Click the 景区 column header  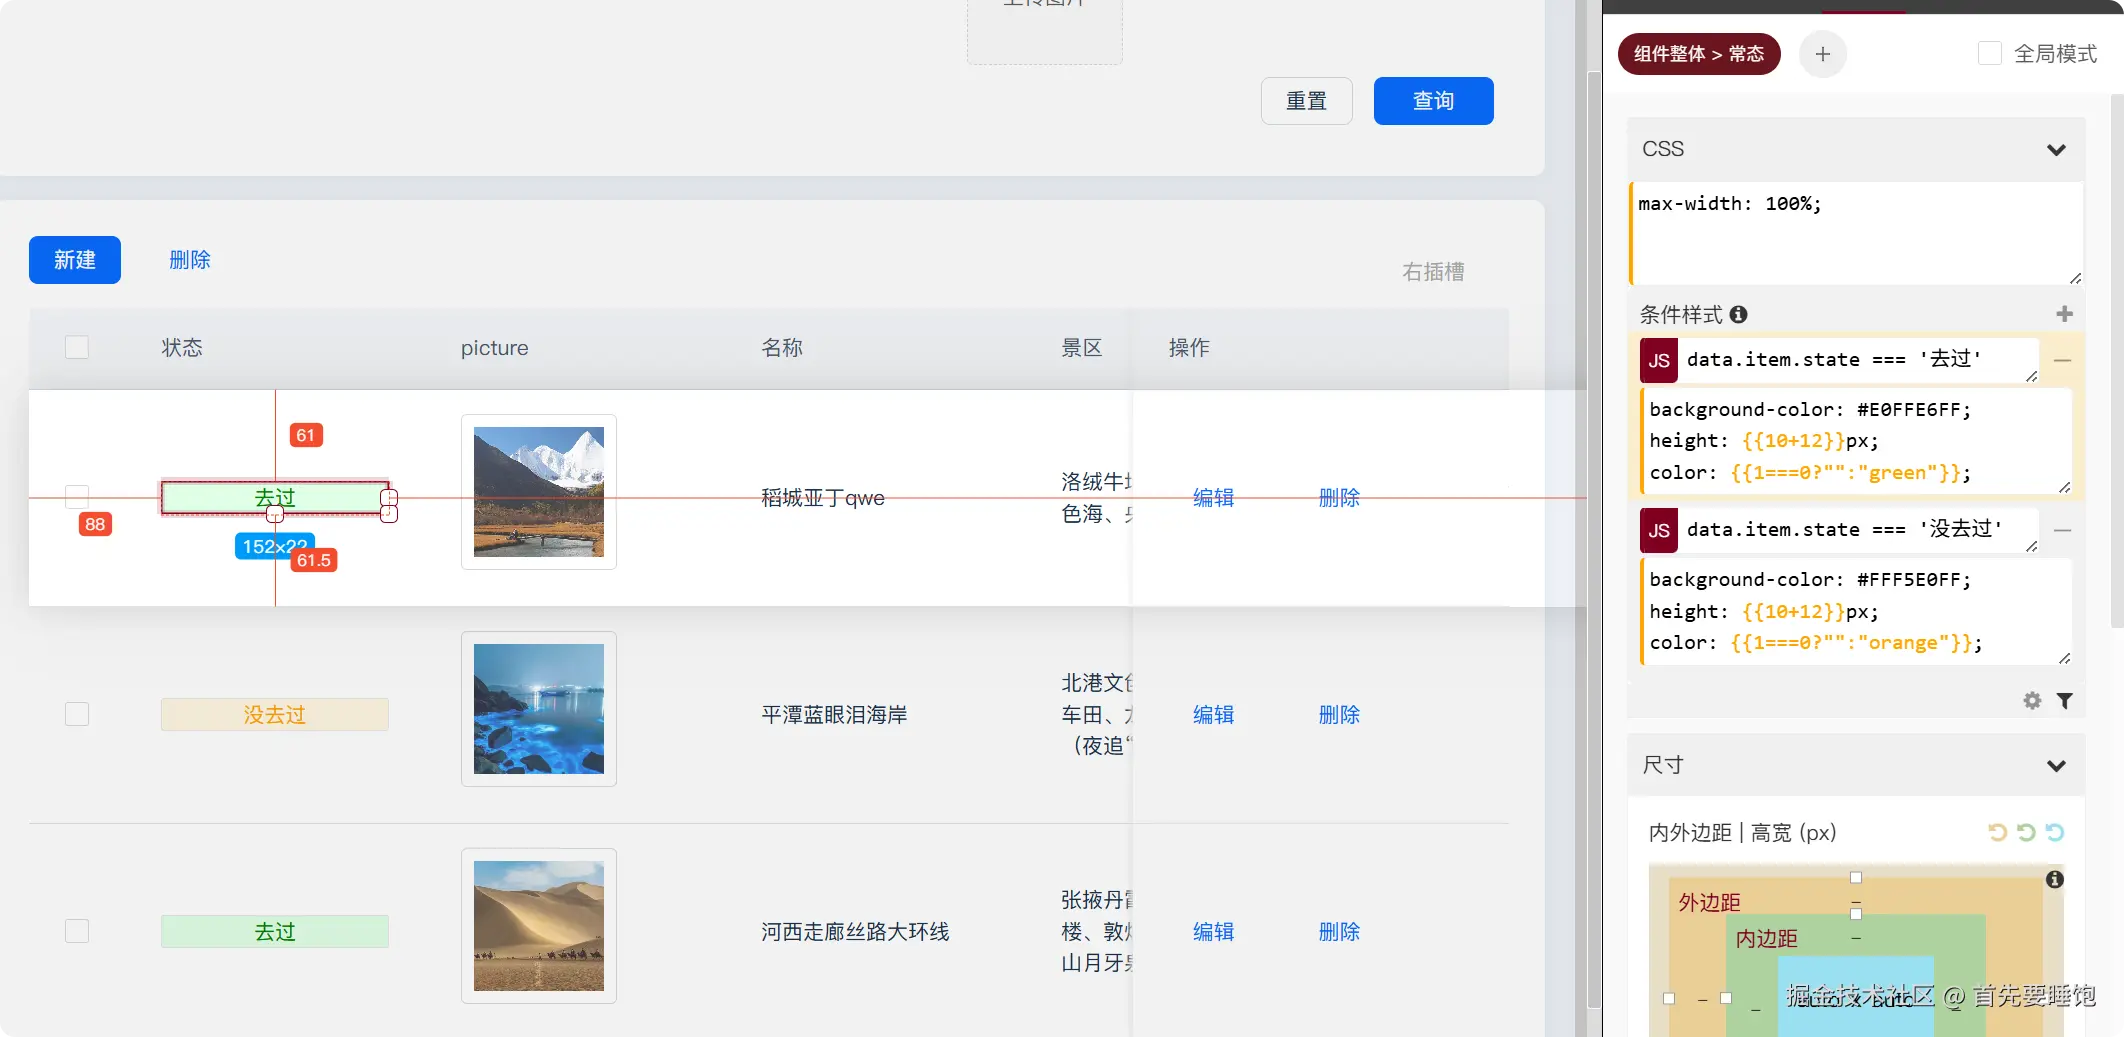pos(1082,347)
